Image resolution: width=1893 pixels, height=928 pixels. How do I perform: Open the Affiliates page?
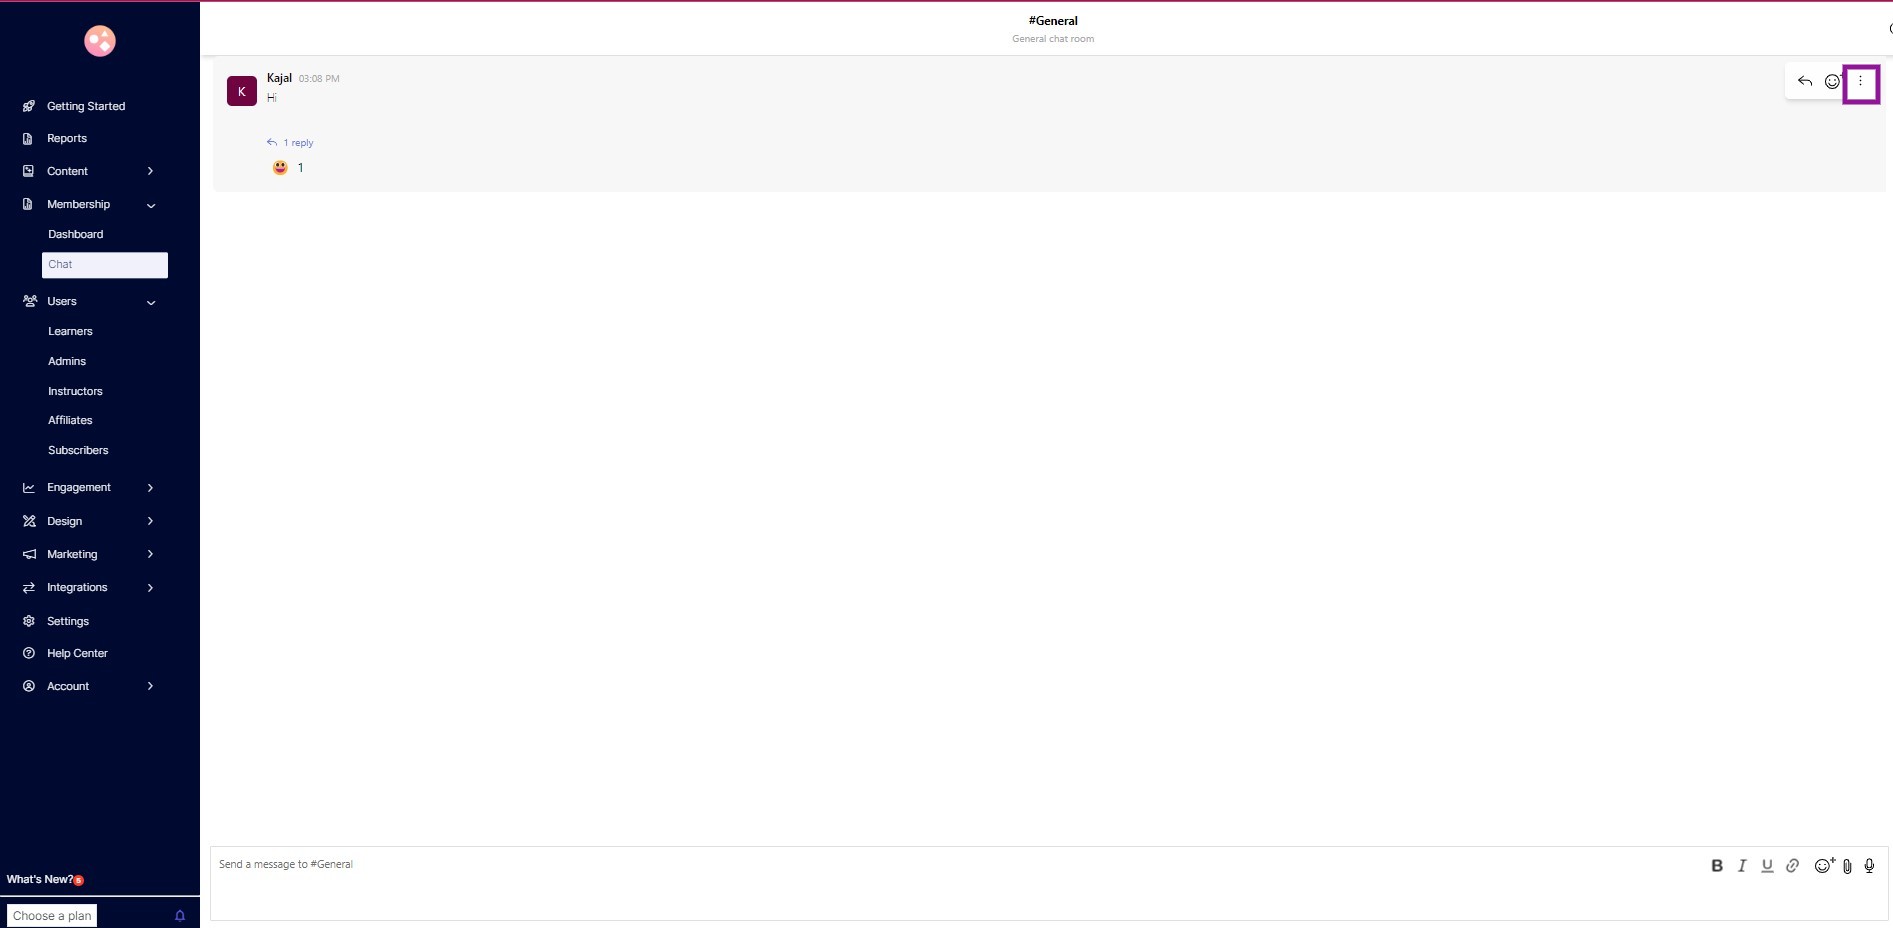coord(70,420)
